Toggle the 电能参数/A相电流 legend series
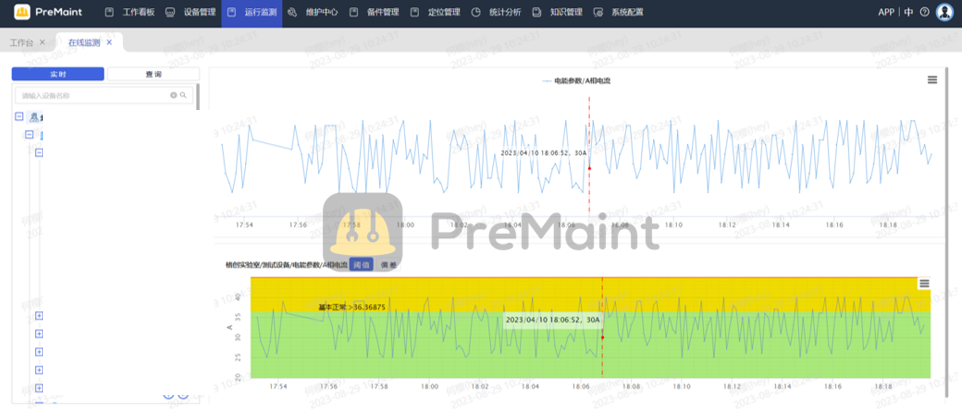Viewport: 963px width, 409px height. (576, 80)
